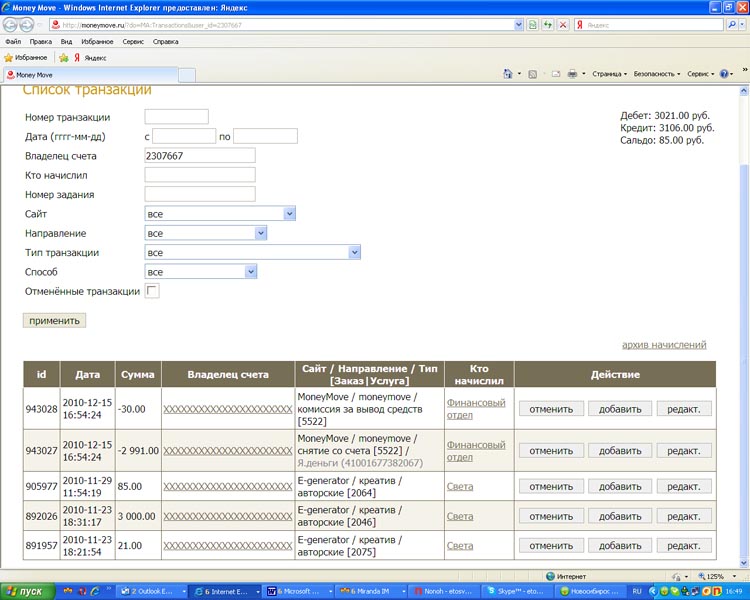750x600 pixels.
Task: Open Miranda IM group in taskbar
Action: [371, 591]
